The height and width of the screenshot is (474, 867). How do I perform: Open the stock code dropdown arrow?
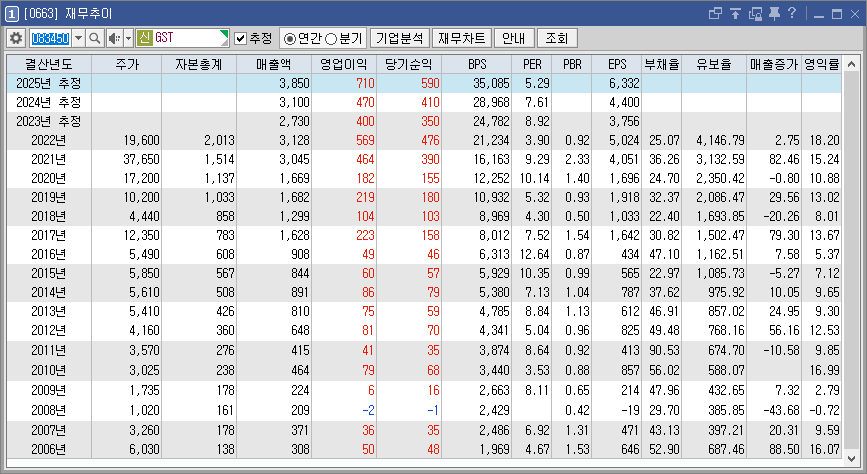pos(78,38)
